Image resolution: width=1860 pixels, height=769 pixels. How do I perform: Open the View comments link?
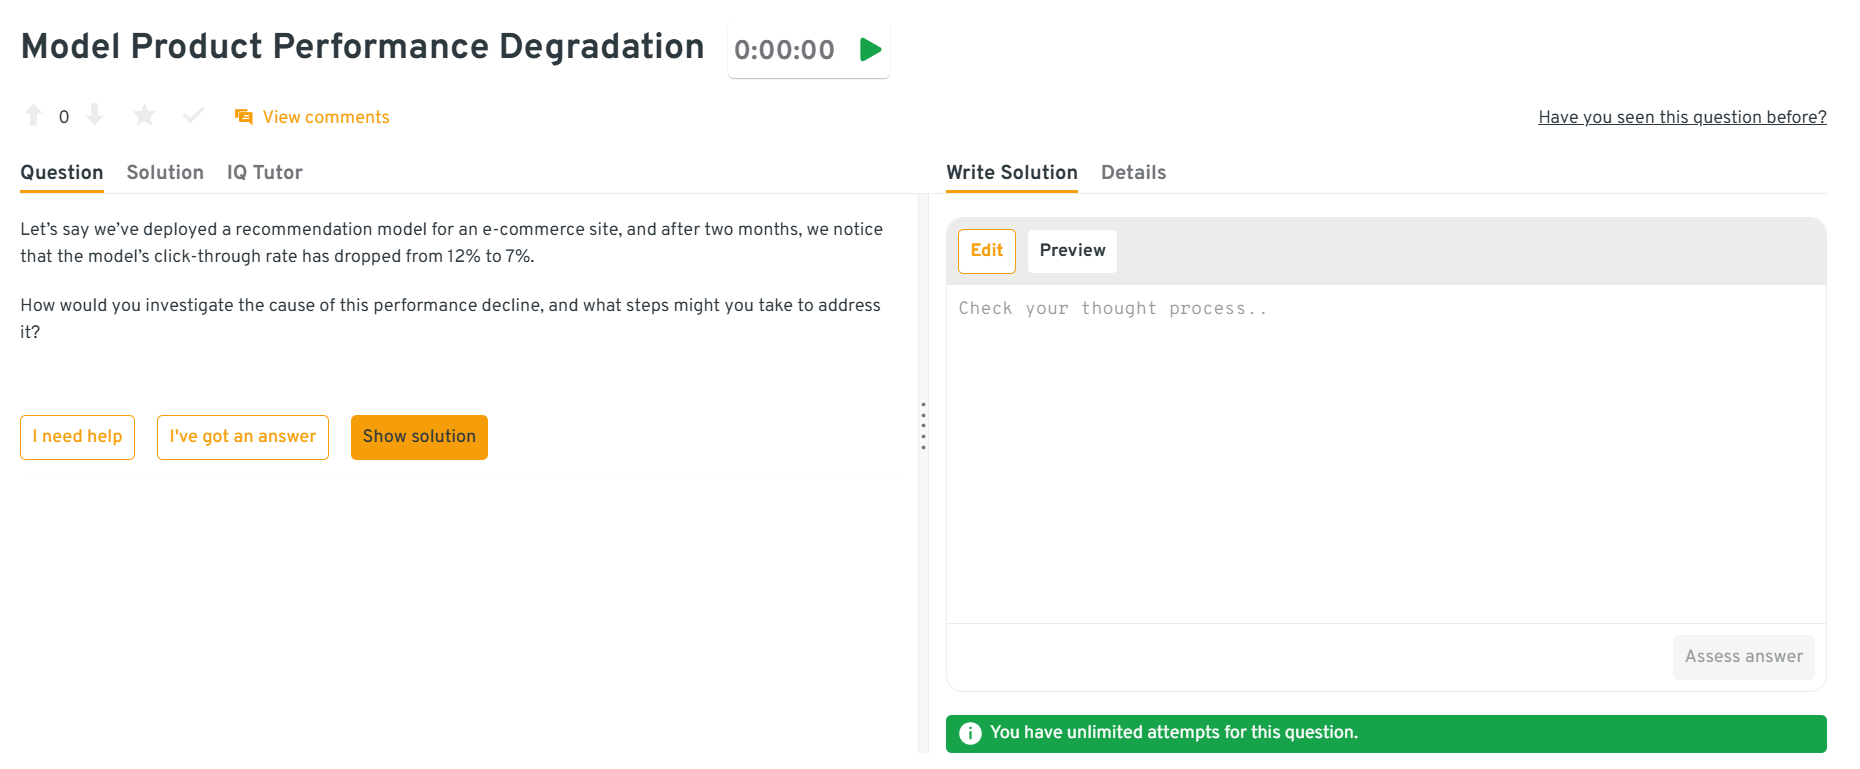326,117
